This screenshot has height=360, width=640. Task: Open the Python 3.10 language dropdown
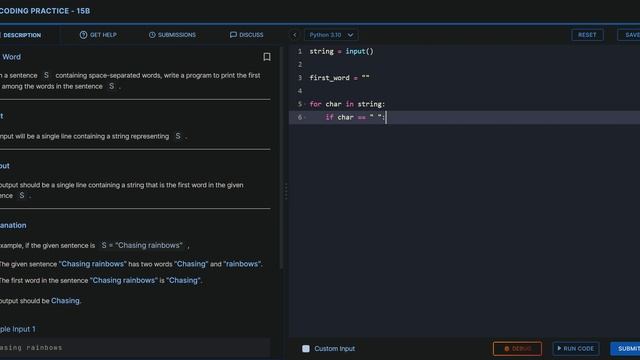coord(331,35)
